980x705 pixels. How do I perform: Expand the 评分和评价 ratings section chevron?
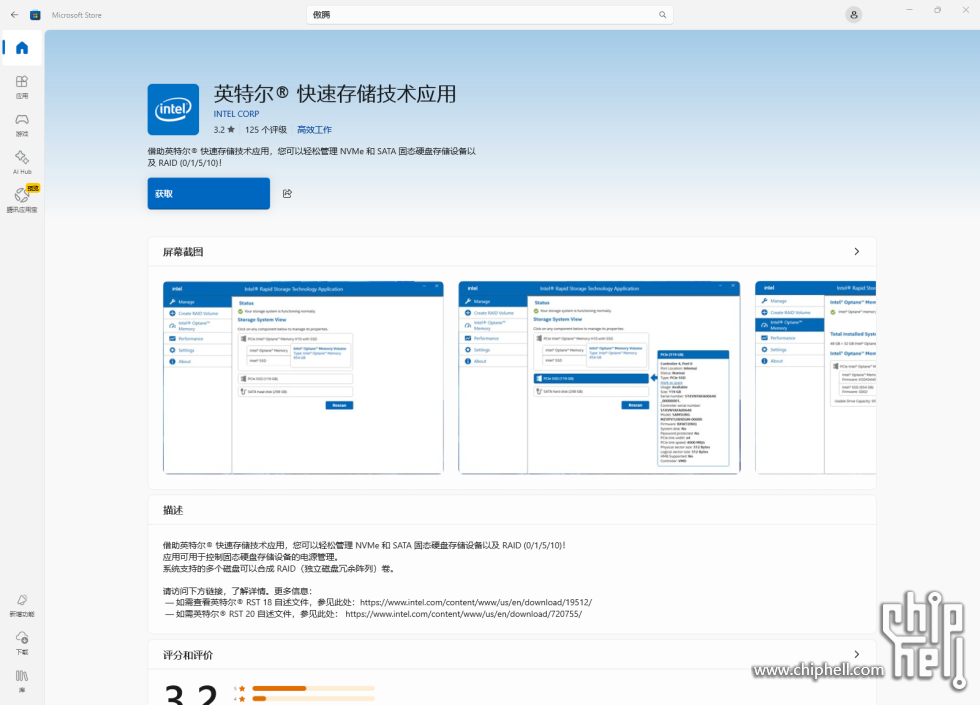click(x=856, y=654)
